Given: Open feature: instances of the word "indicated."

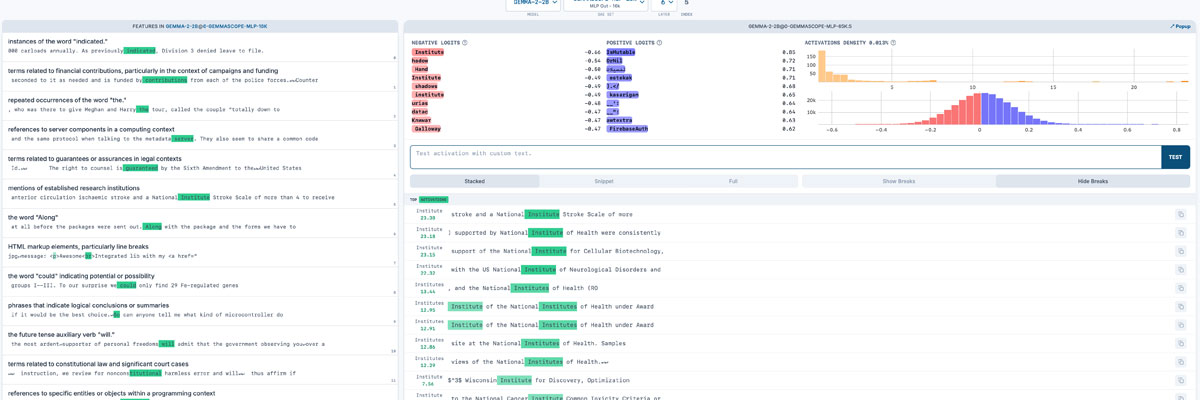Looking at the screenshot, I should click(x=200, y=49).
